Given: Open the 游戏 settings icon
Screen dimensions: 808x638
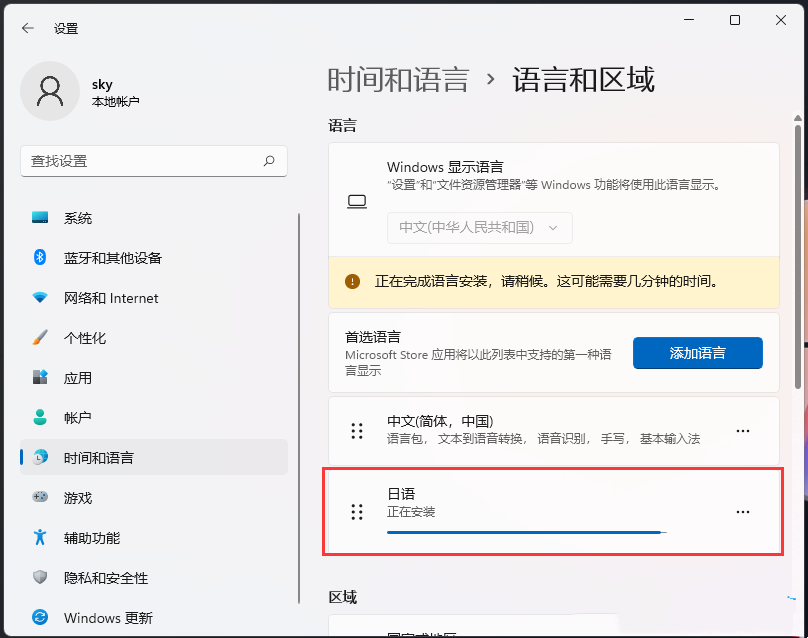Looking at the screenshot, I should (38, 497).
